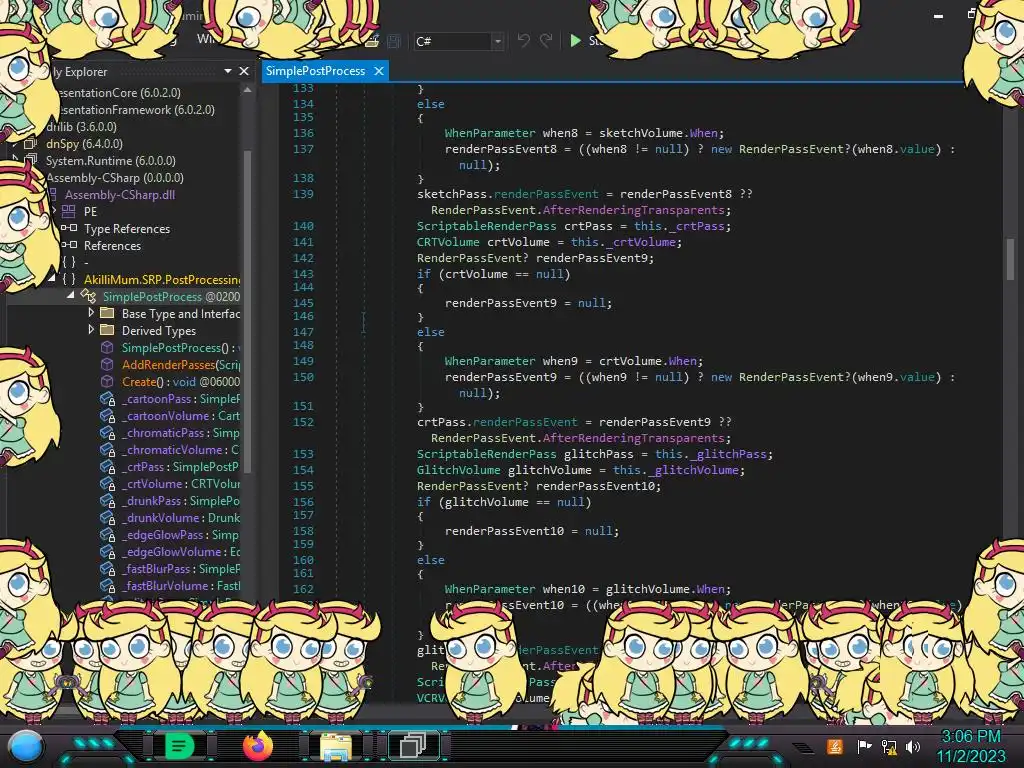Click the _crtPass reference on line 140
The width and height of the screenshot is (1024, 768).
click(700, 226)
